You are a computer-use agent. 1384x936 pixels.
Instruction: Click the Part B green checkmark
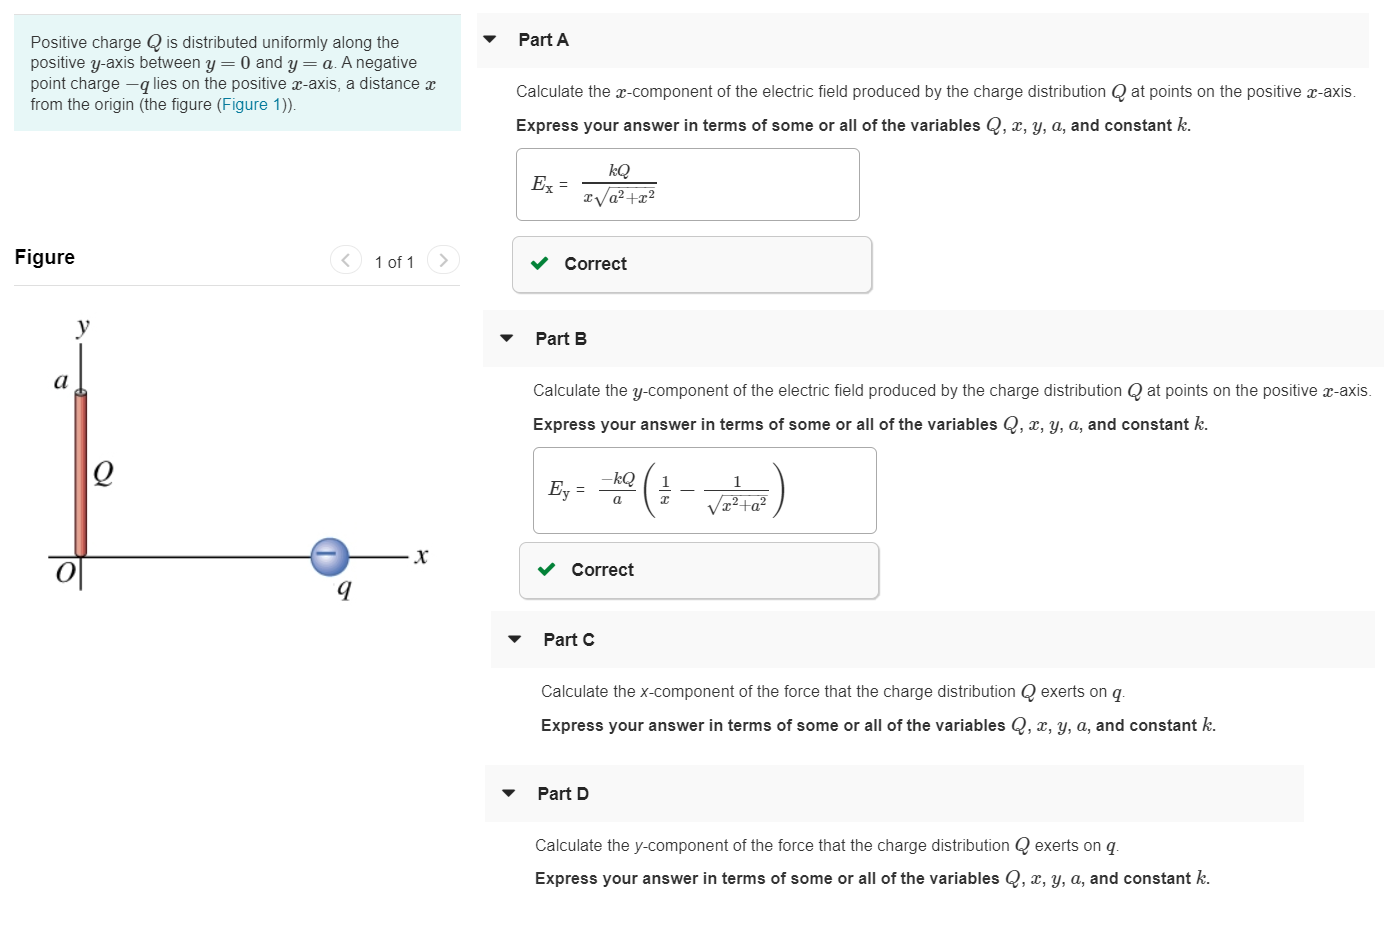tap(547, 570)
